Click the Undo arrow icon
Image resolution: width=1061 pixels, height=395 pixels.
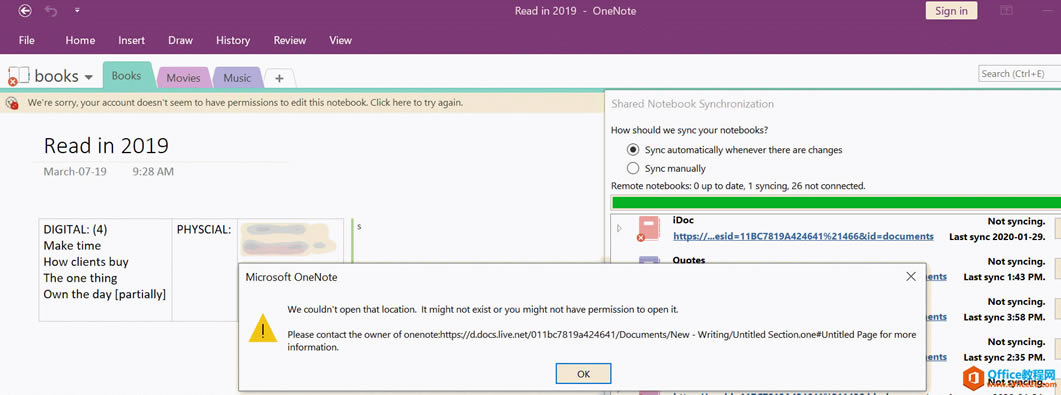point(51,11)
